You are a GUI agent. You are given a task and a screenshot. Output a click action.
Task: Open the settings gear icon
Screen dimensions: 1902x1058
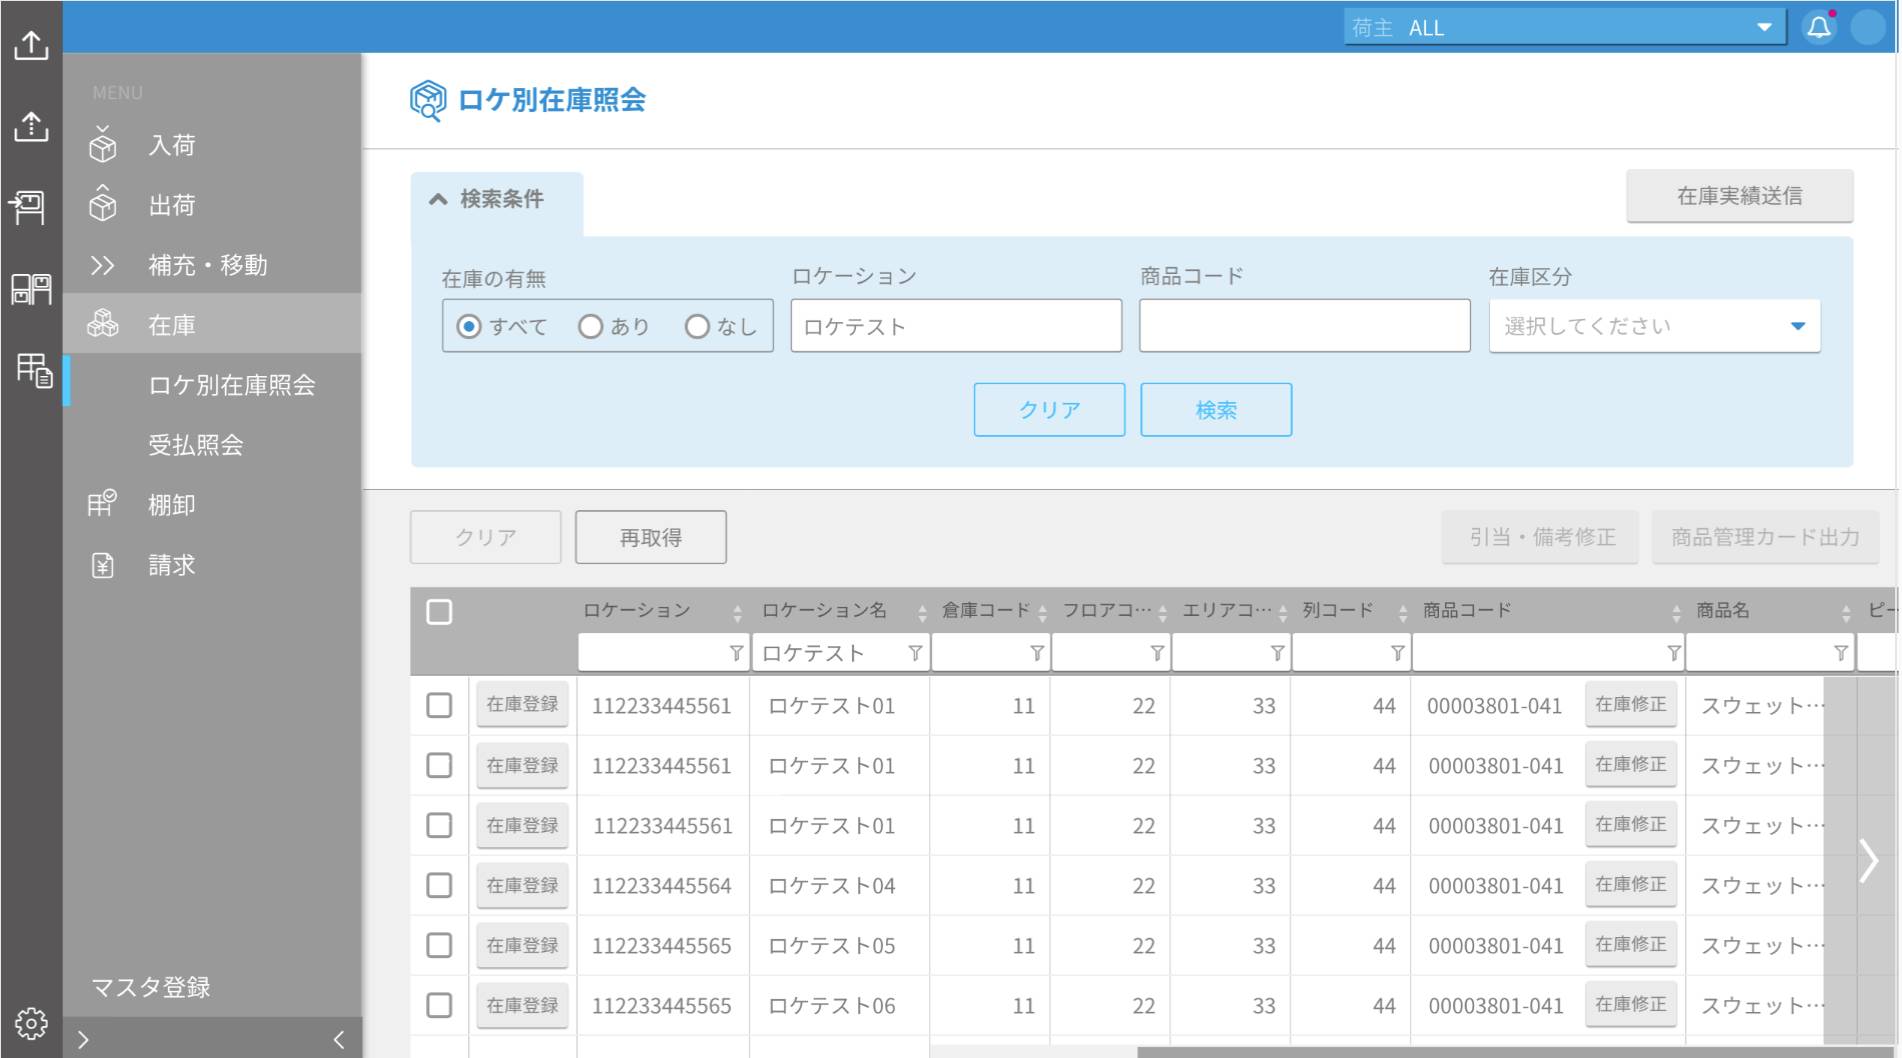tap(31, 1023)
